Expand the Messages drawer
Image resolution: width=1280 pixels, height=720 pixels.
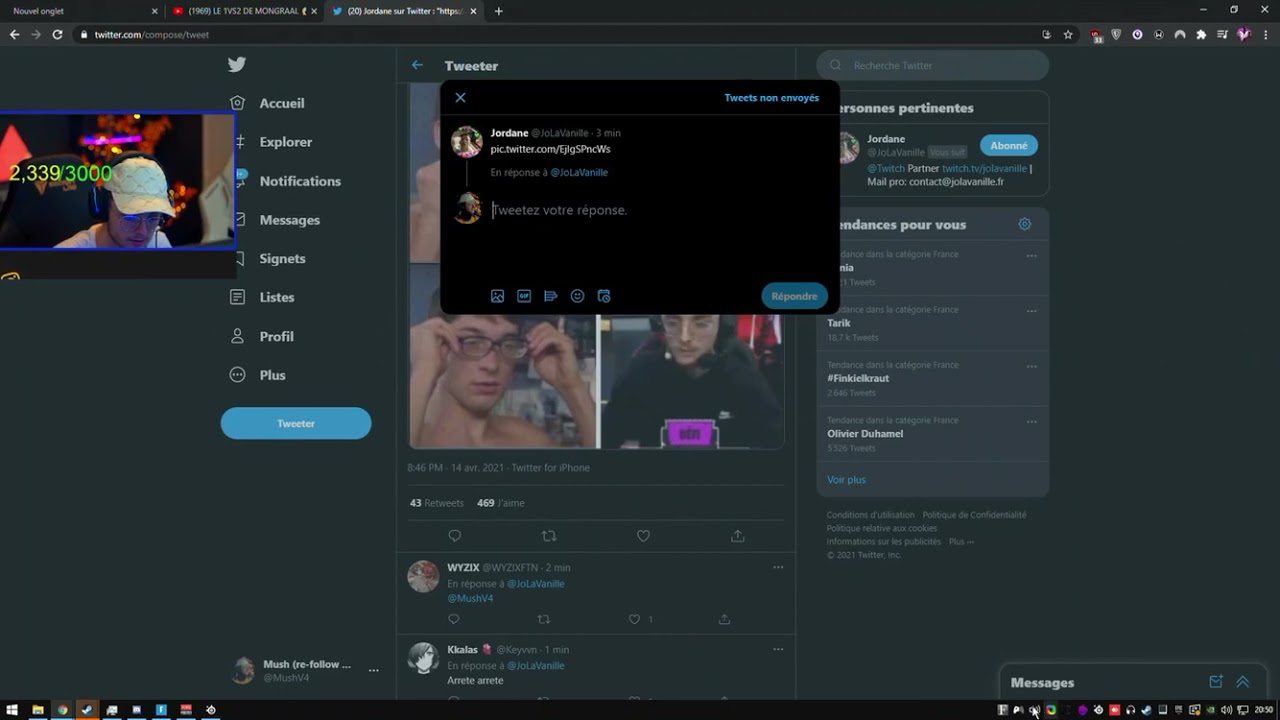[1243, 682]
